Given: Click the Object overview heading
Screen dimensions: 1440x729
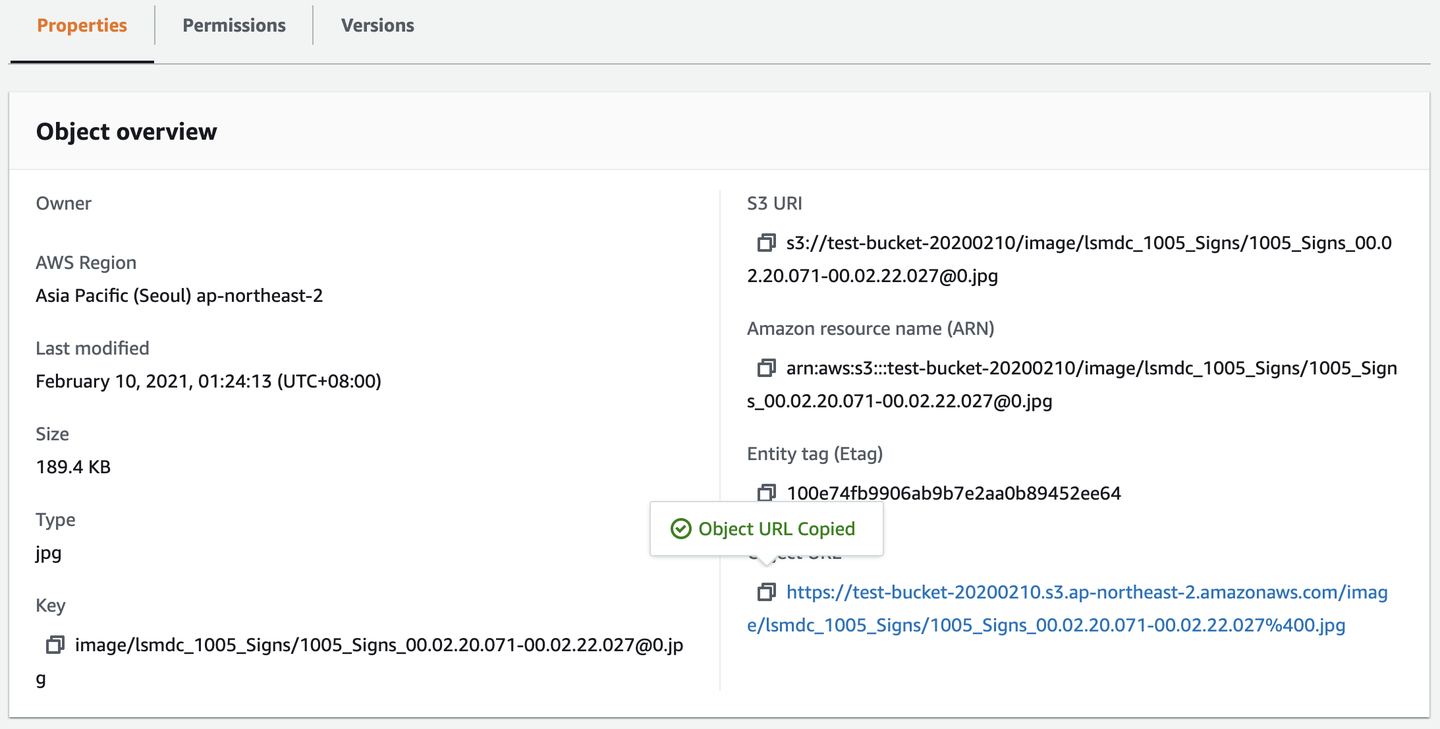Looking at the screenshot, I should pyautogui.click(x=126, y=132).
